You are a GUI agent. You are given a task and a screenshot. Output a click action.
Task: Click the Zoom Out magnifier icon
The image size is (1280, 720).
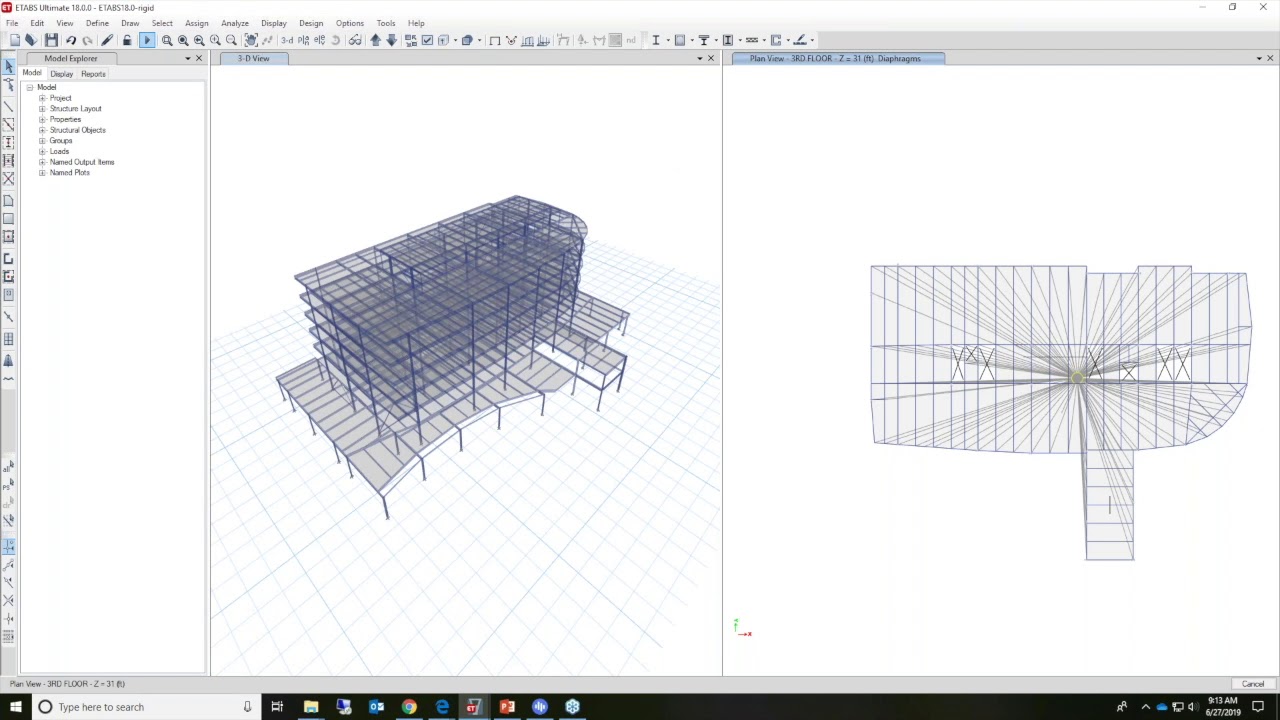tap(231, 40)
